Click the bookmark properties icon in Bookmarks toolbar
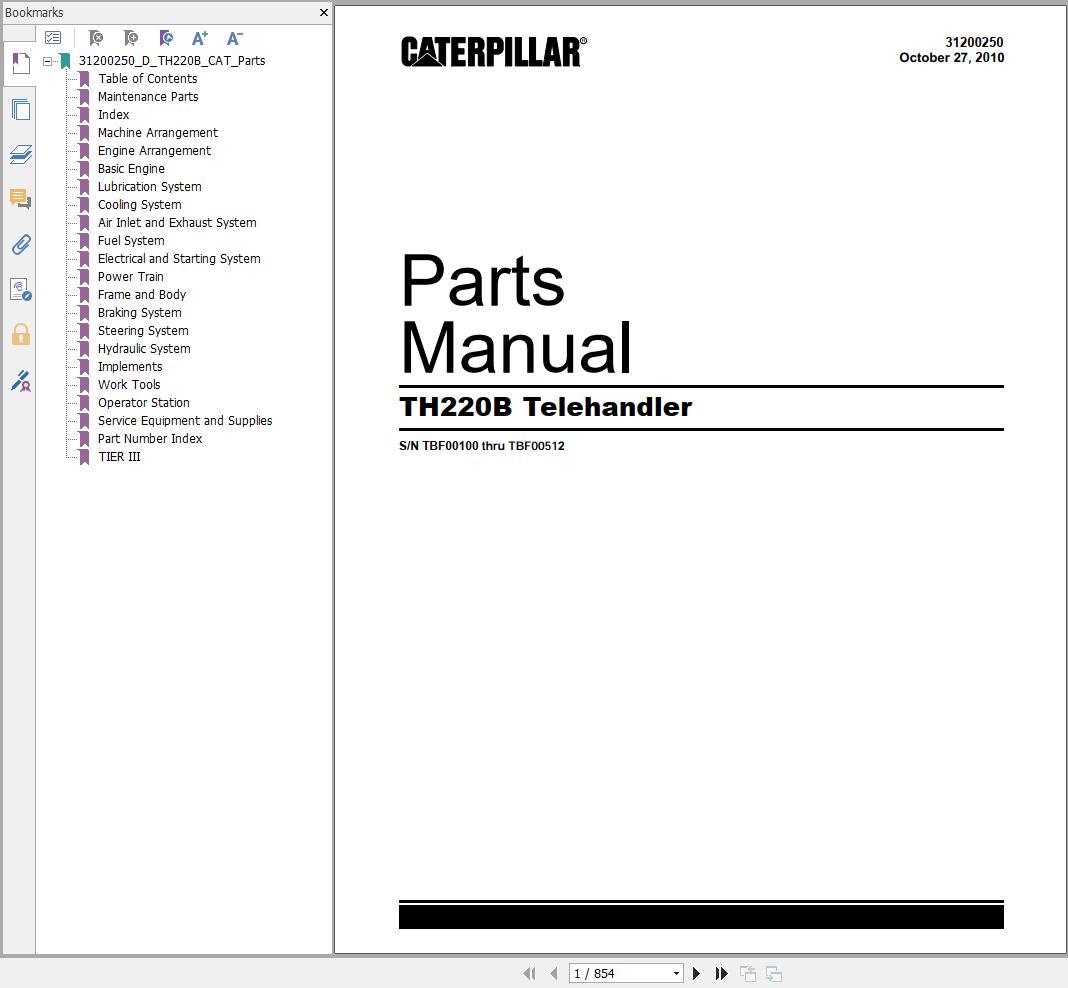This screenshot has height=988, width=1068. click(166, 38)
